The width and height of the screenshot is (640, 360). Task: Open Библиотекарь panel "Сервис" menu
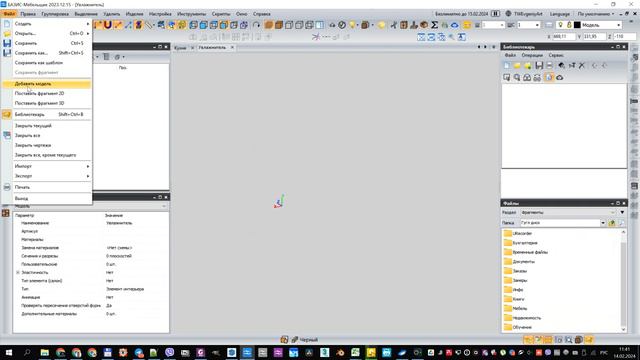556,55
